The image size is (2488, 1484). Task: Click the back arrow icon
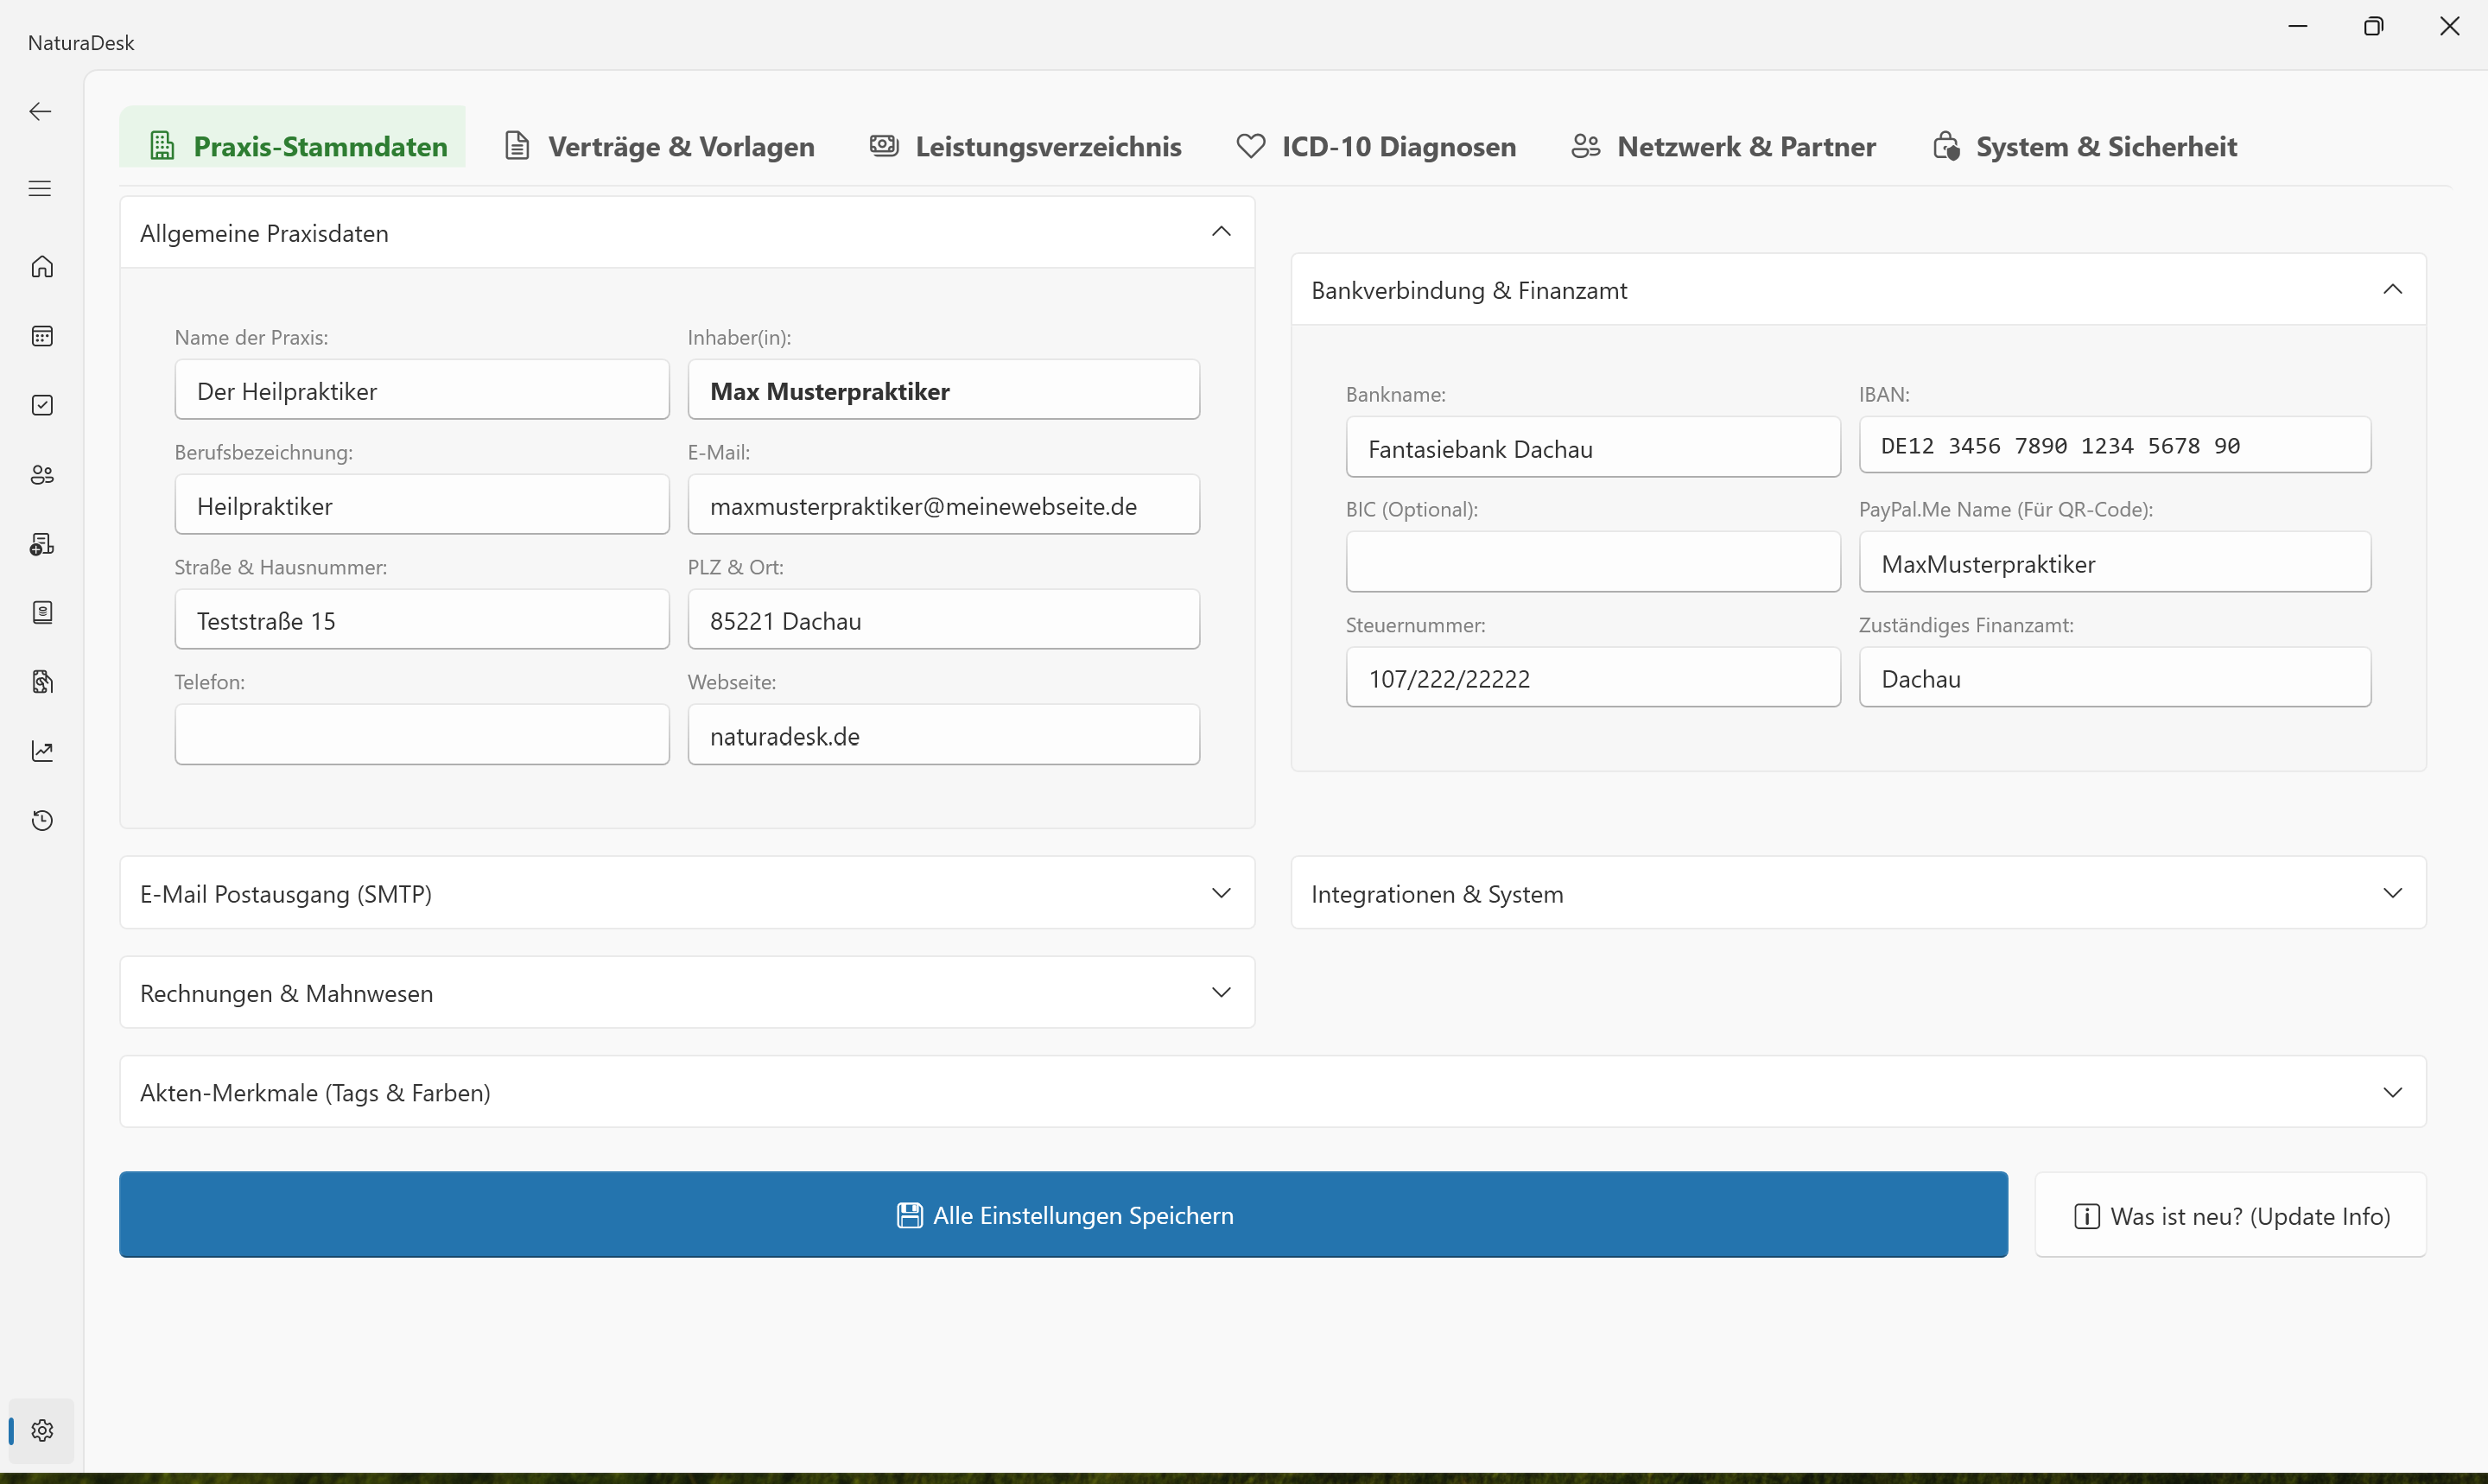(x=40, y=112)
